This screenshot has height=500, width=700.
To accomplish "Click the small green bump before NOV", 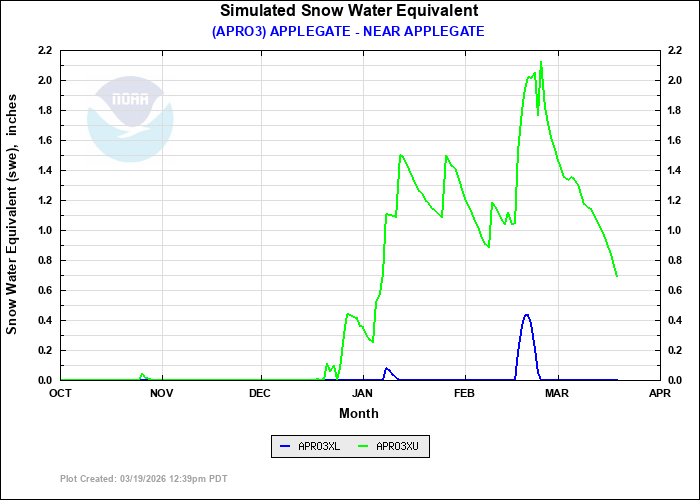I will [x=142, y=375].
